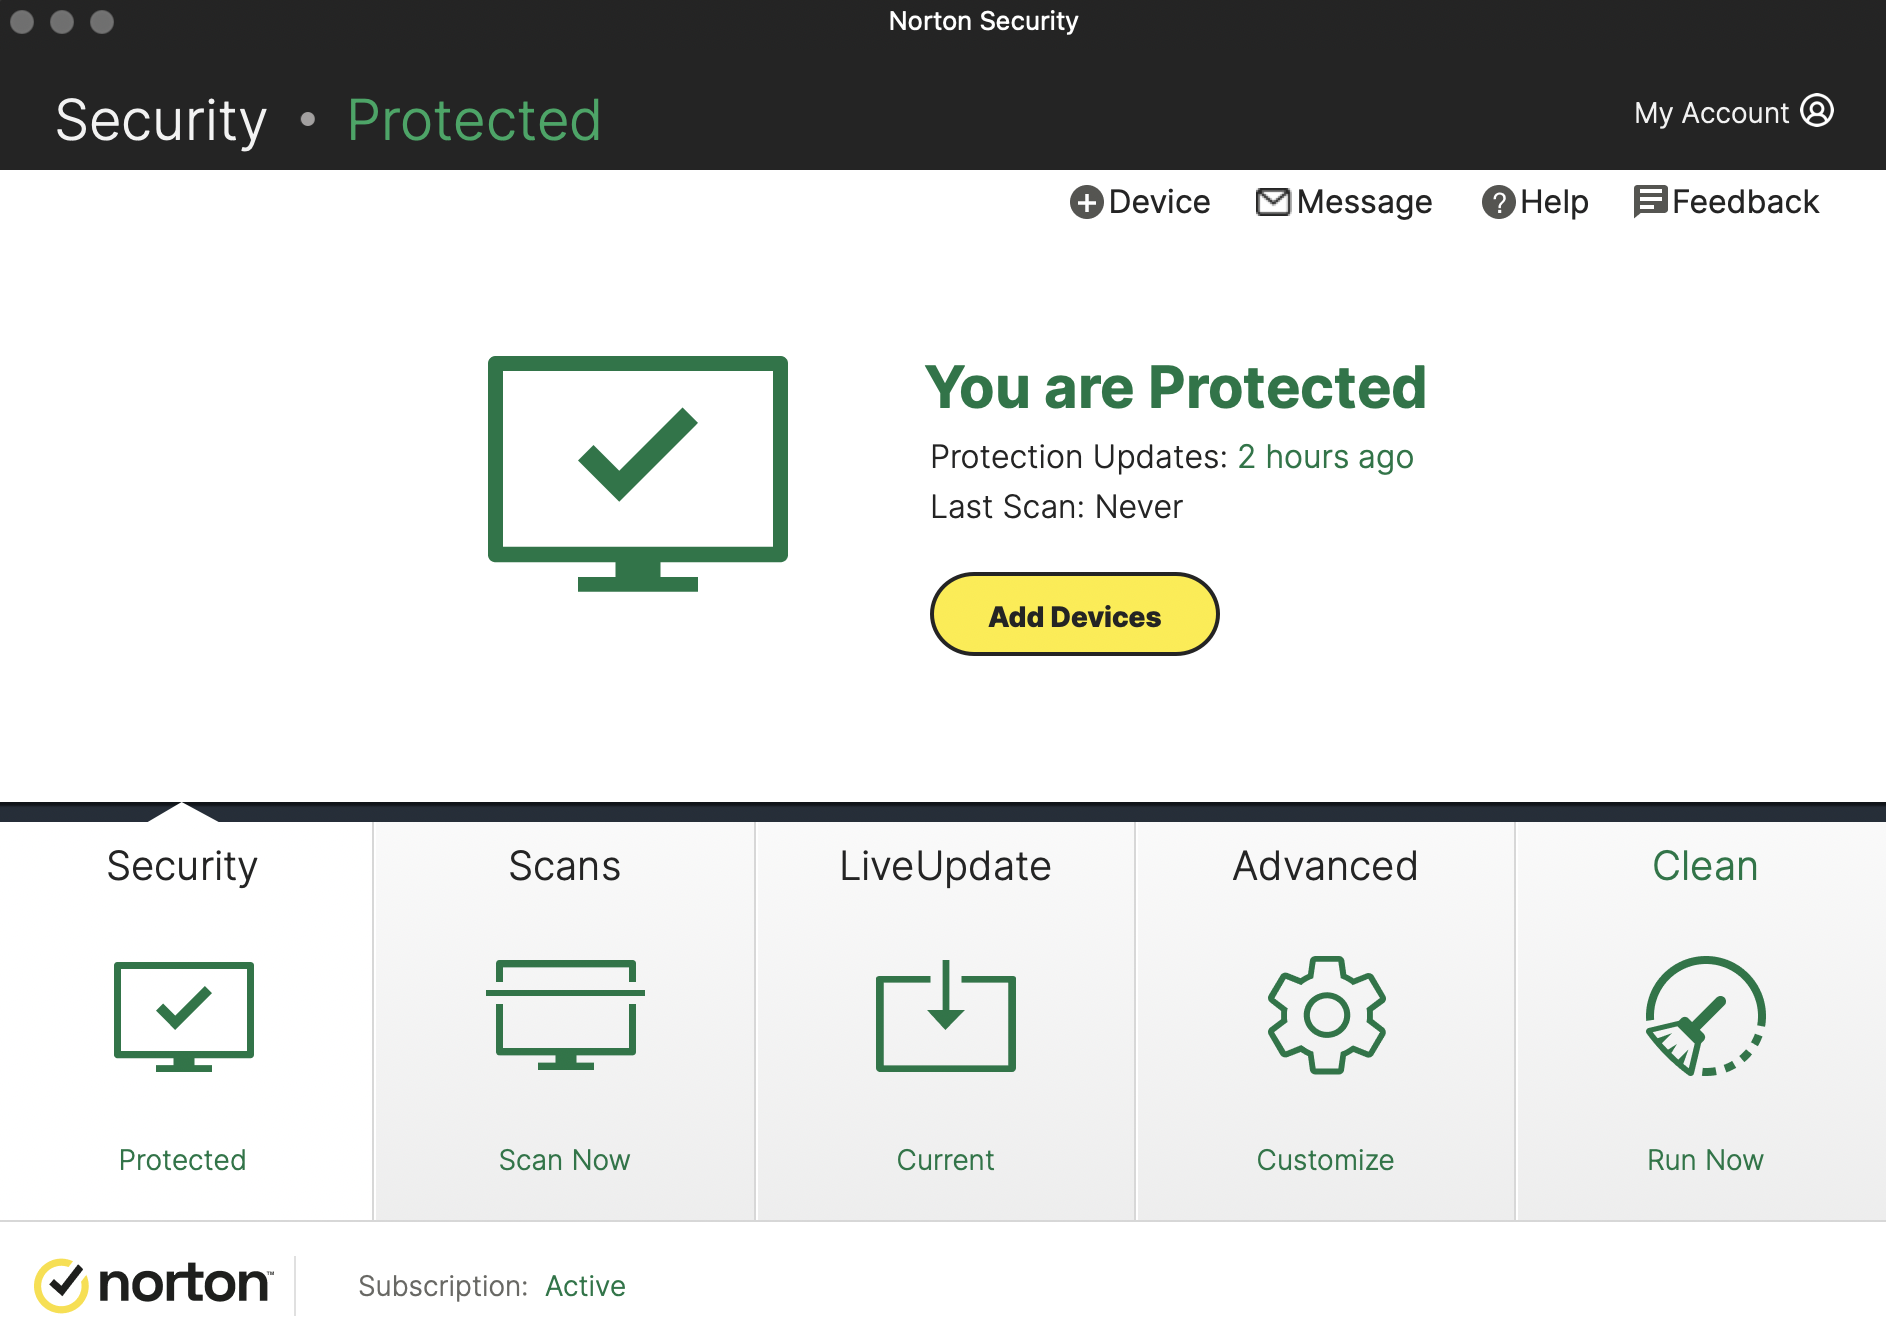This screenshot has width=1886, height=1342.
Task: Click the large protected monitor checkmark icon
Action: click(638, 474)
